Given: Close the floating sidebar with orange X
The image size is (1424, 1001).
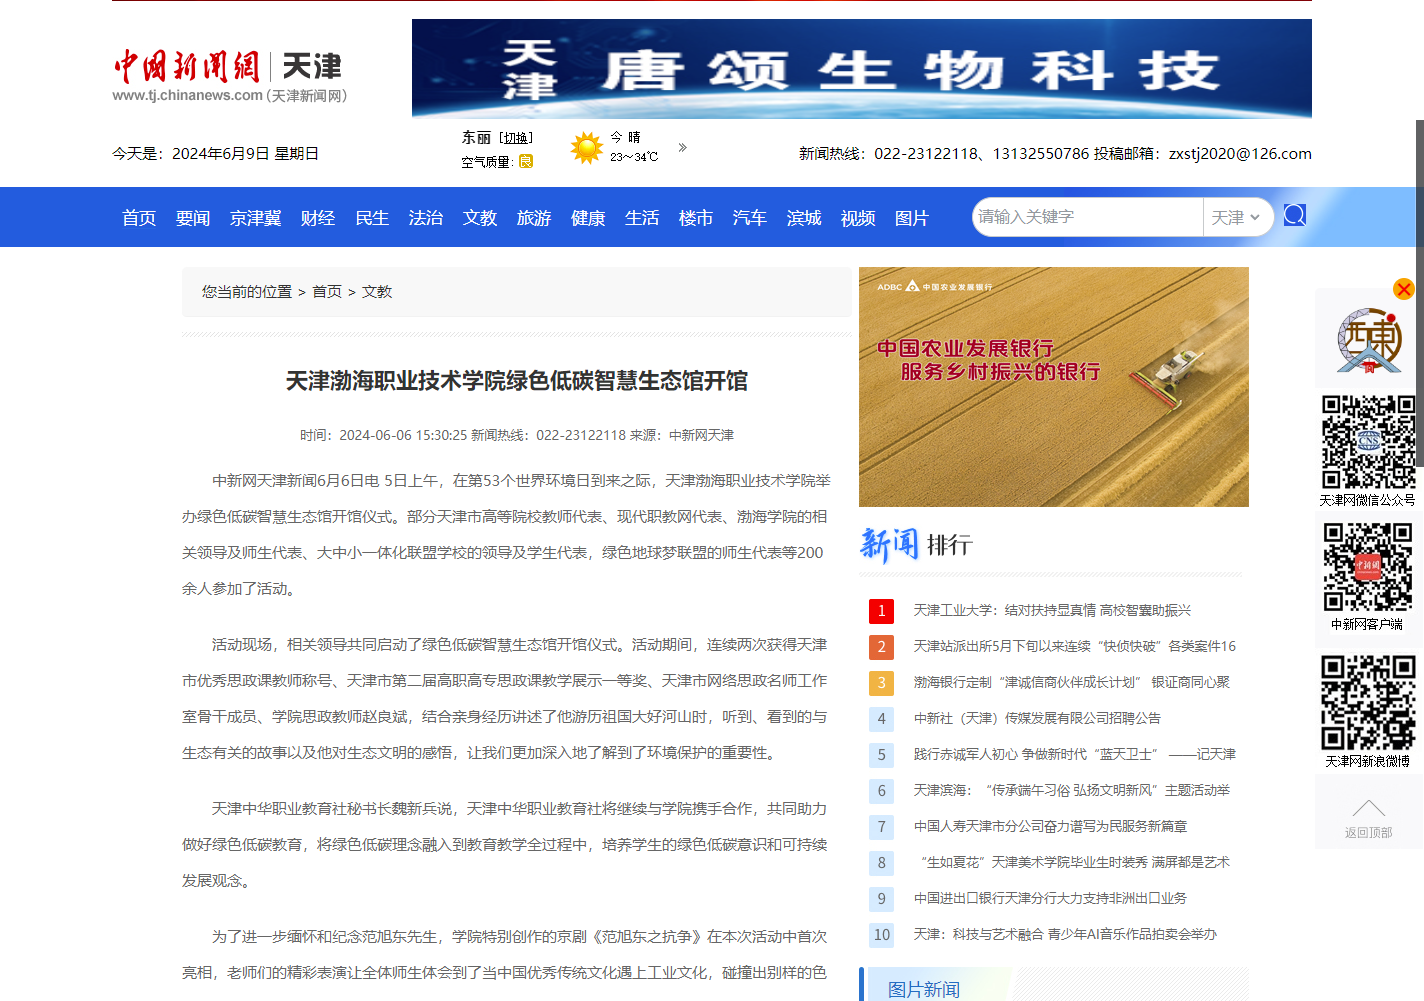Looking at the screenshot, I should click(x=1403, y=289).
